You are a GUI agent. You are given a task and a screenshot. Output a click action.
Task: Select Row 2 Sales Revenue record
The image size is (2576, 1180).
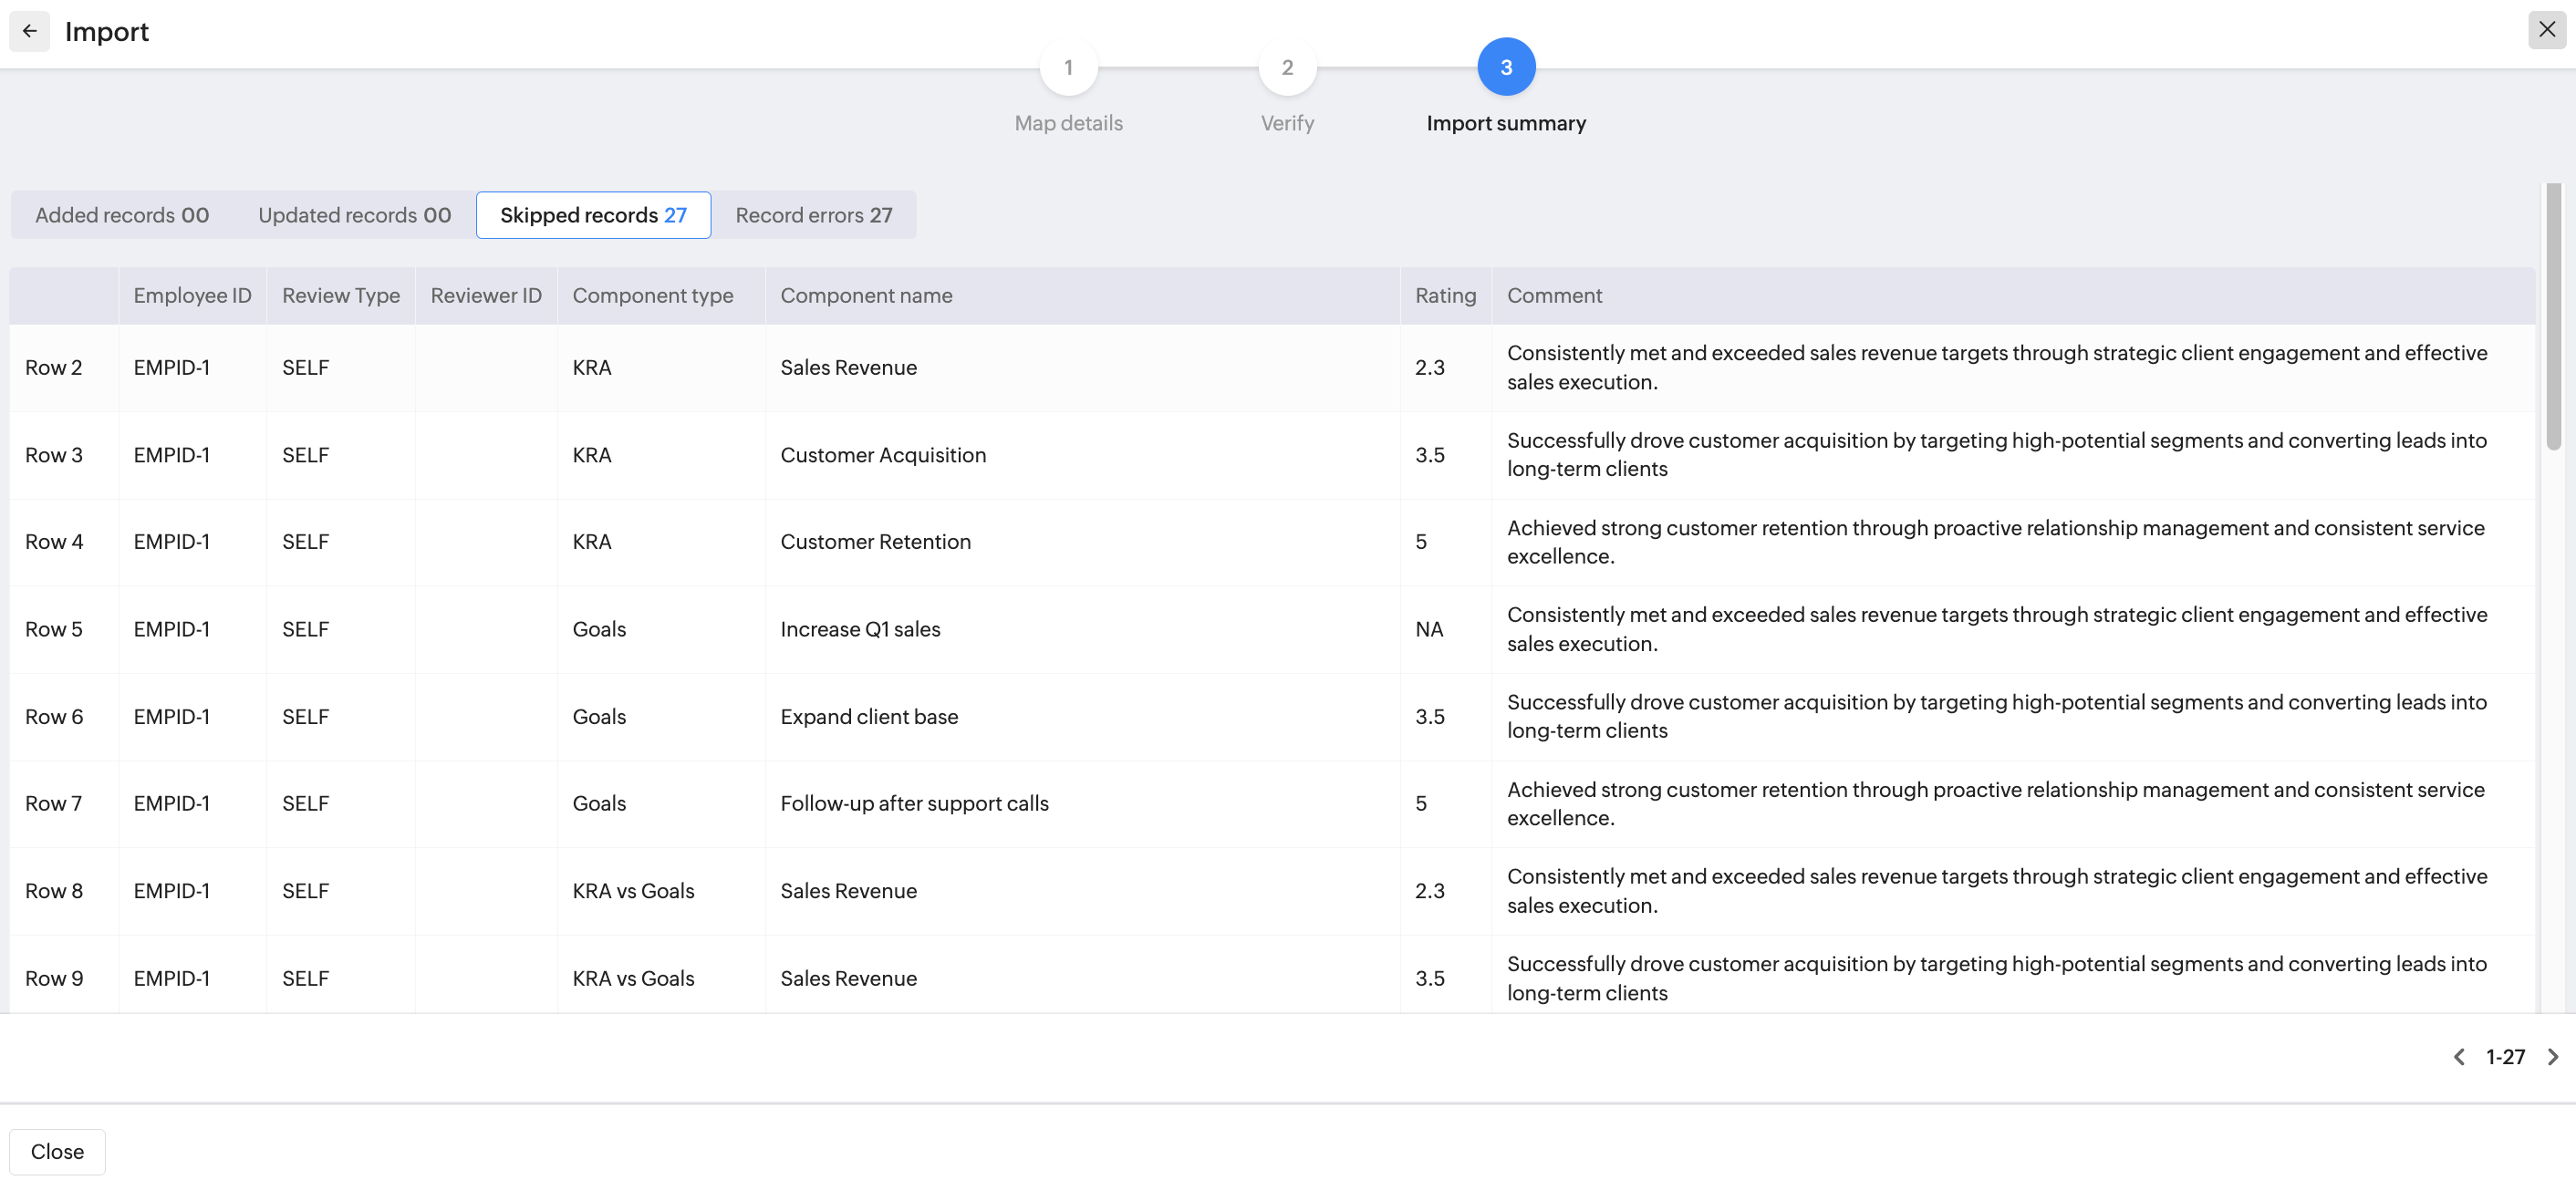848,367
